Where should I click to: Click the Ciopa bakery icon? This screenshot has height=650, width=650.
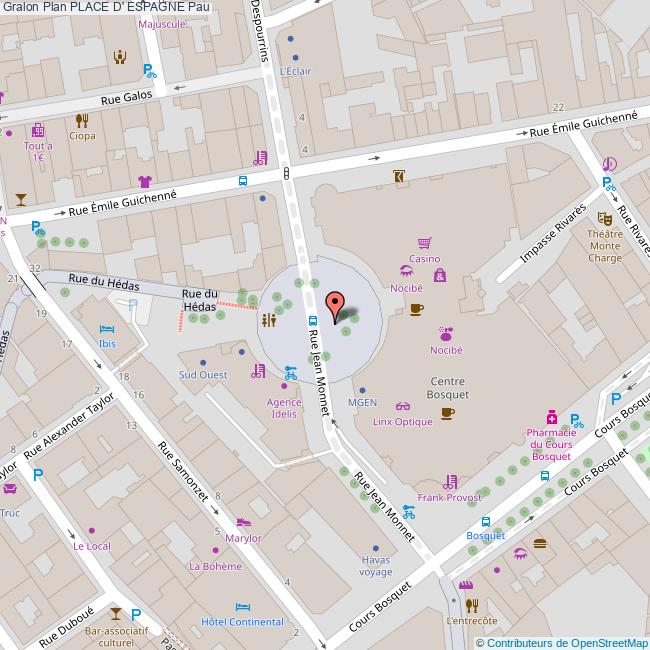coord(82,119)
